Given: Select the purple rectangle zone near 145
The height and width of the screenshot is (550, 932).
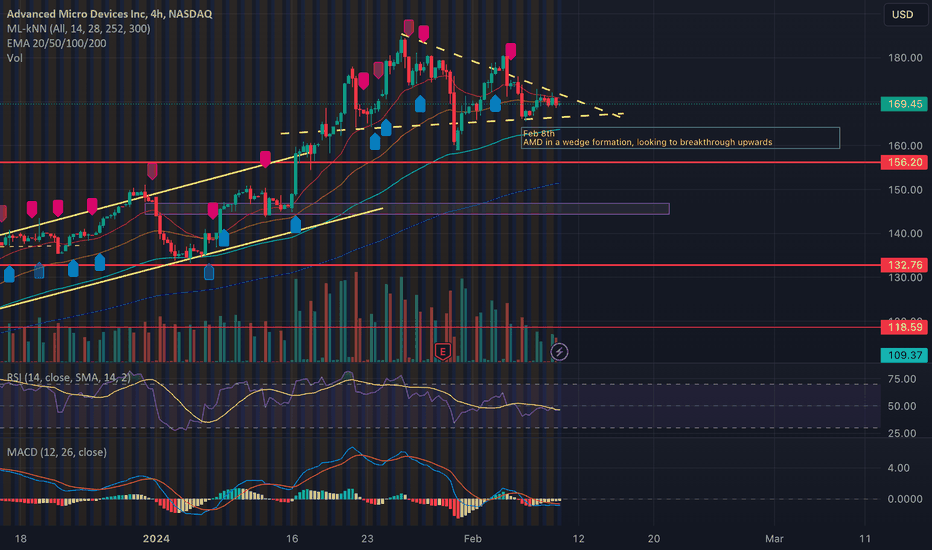Looking at the screenshot, I should pyautogui.click(x=407, y=209).
